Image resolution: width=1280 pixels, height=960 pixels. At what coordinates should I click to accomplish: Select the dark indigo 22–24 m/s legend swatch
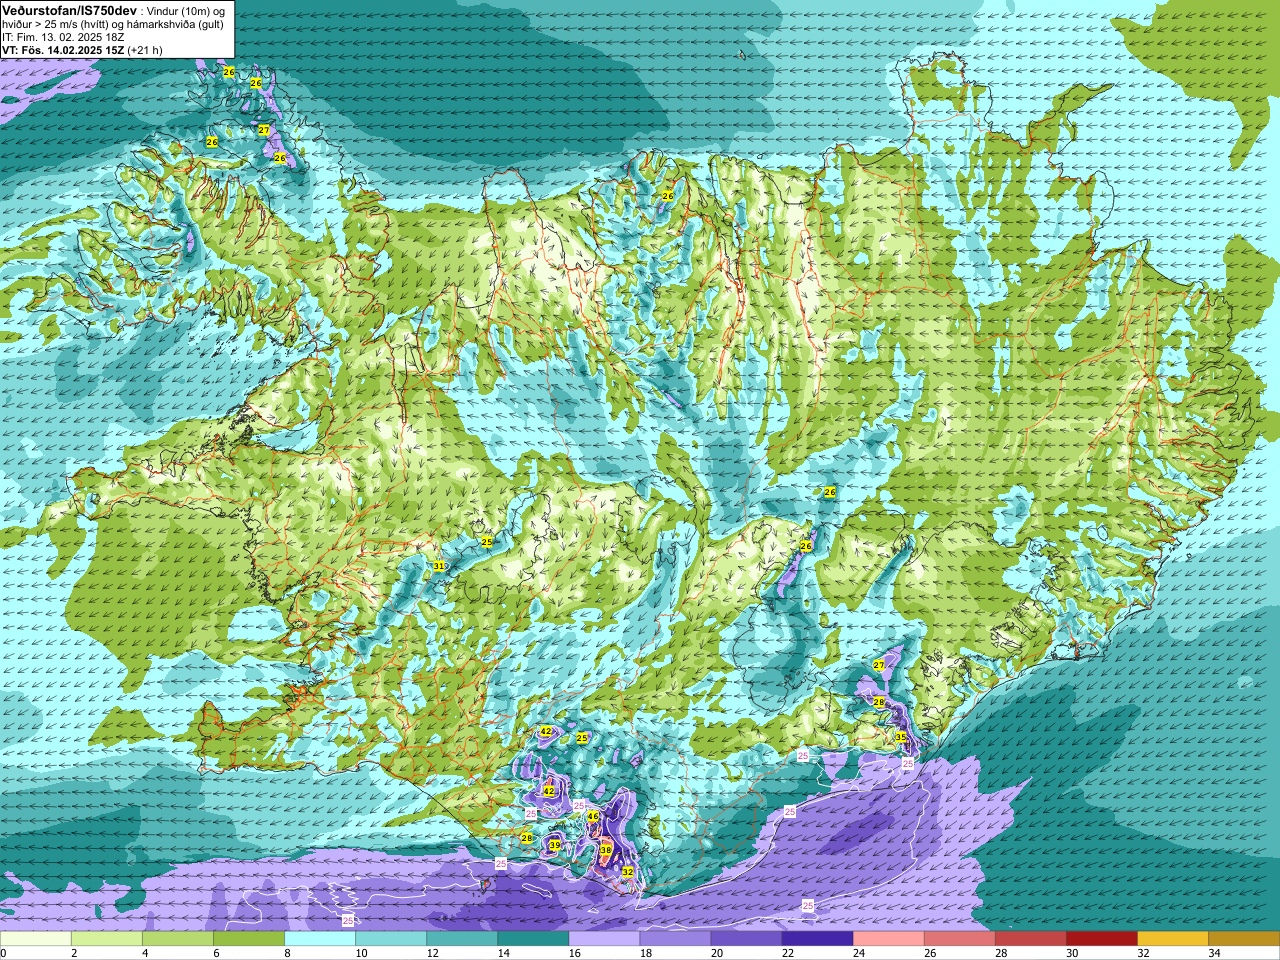pyautogui.click(x=817, y=939)
